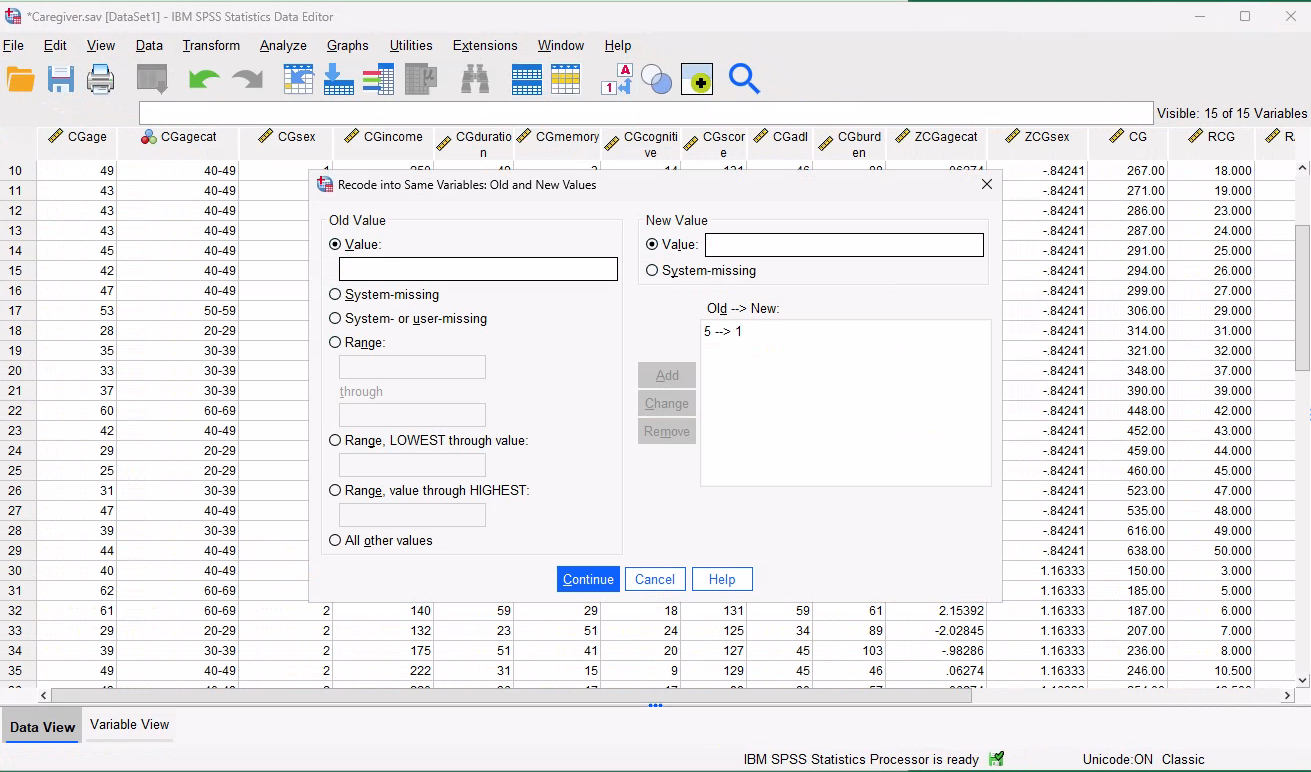Click the blue magnifying glass Search icon
The width and height of the screenshot is (1311, 772).
click(x=744, y=79)
